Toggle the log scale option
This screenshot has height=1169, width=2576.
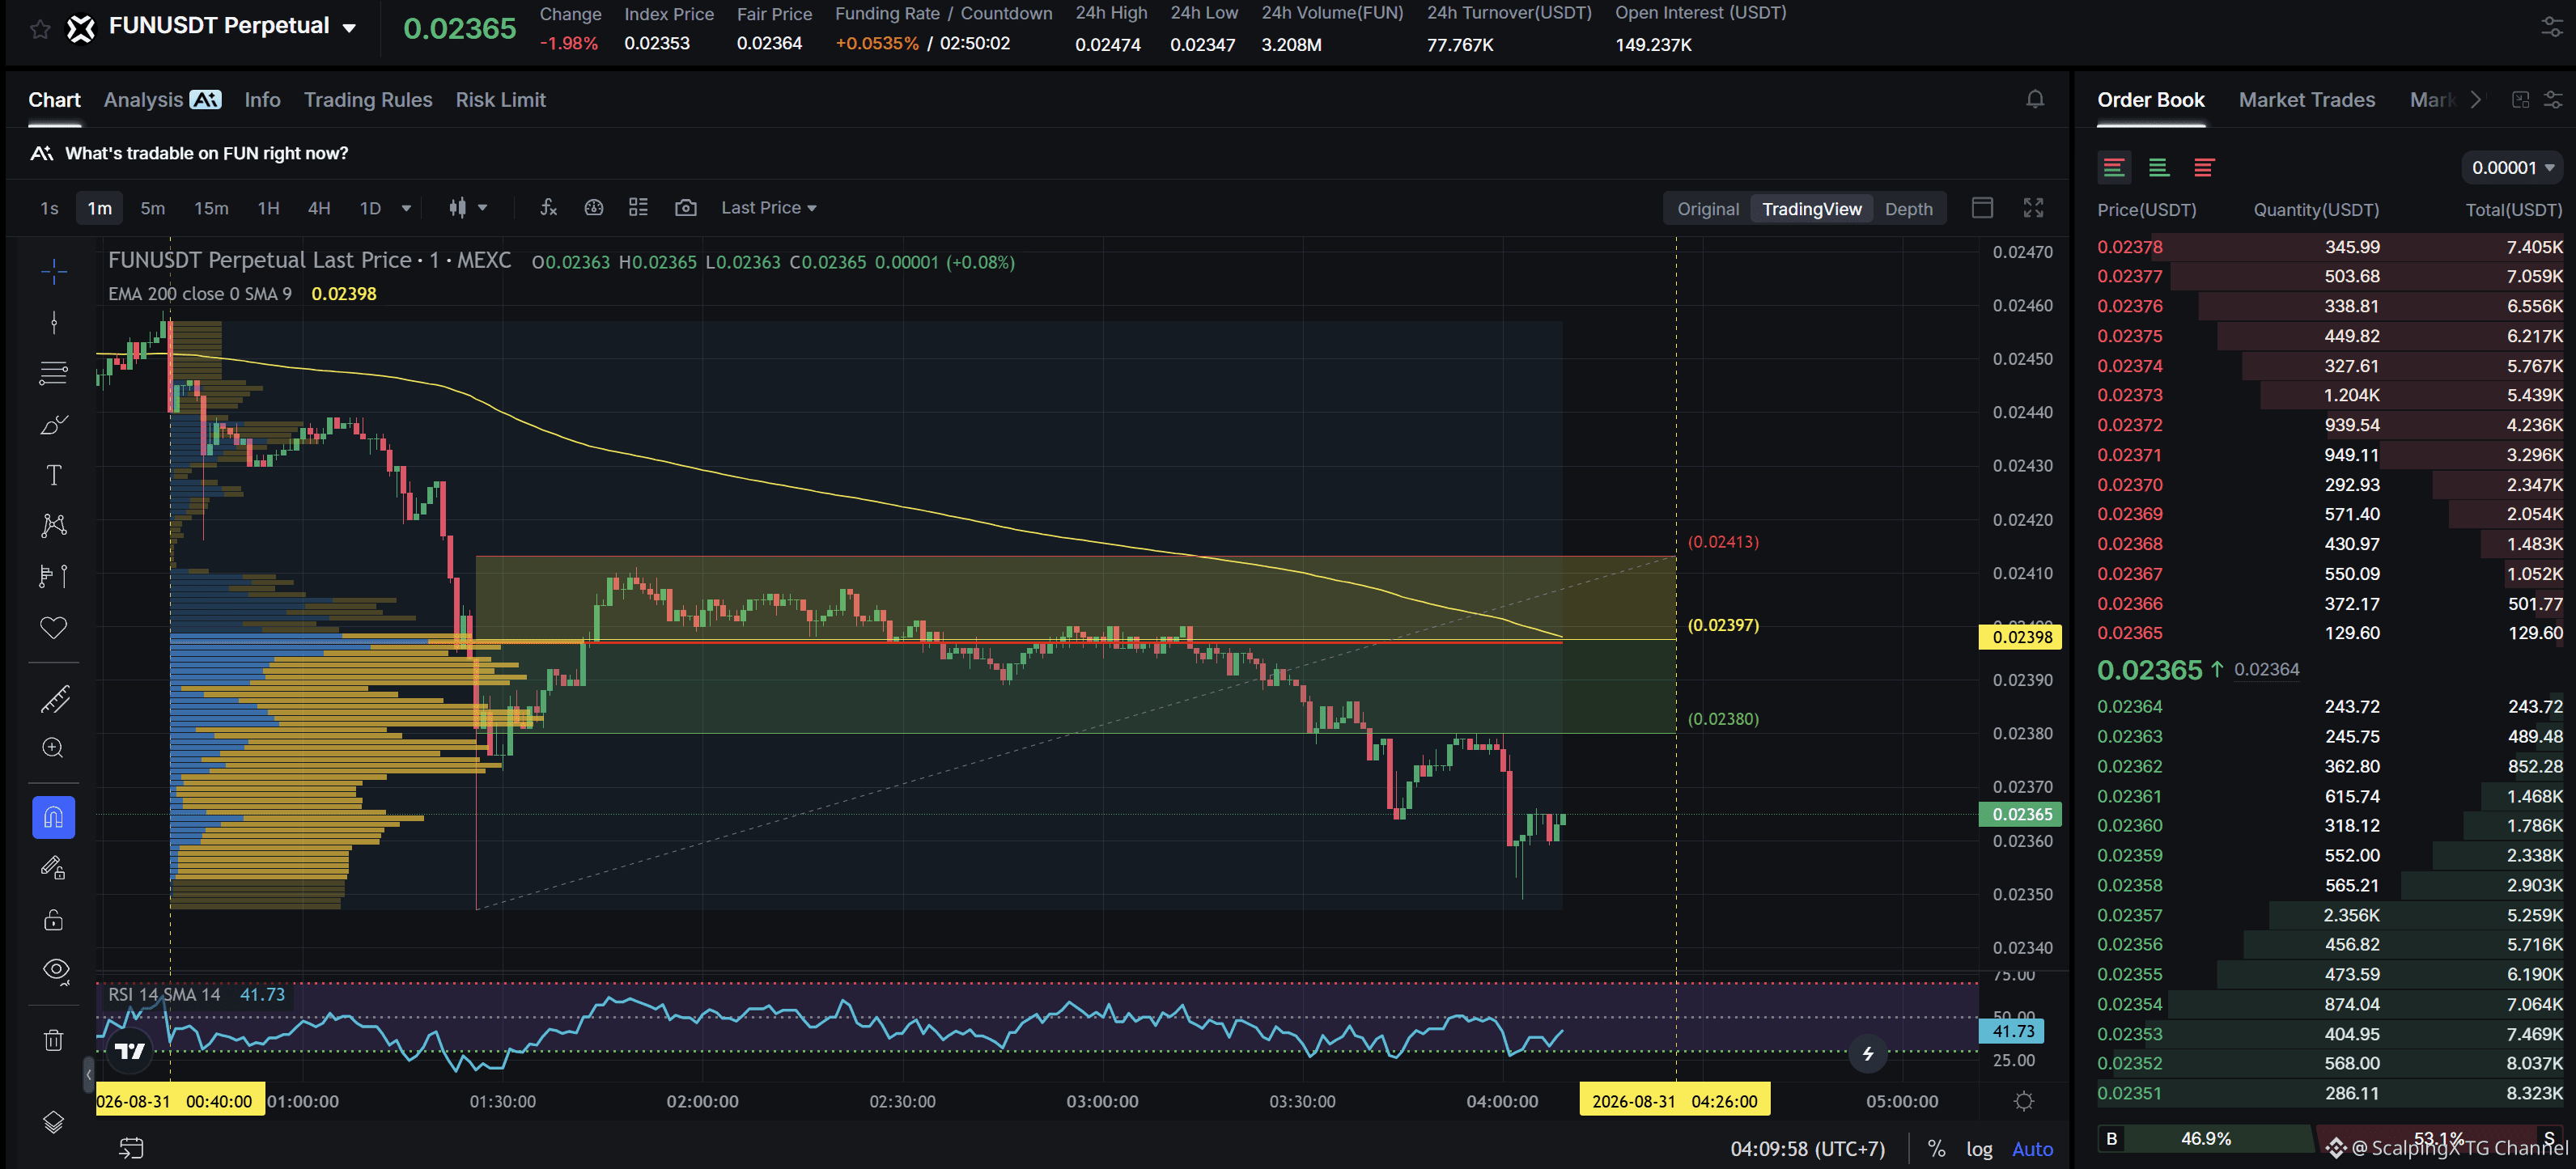click(1979, 1148)
